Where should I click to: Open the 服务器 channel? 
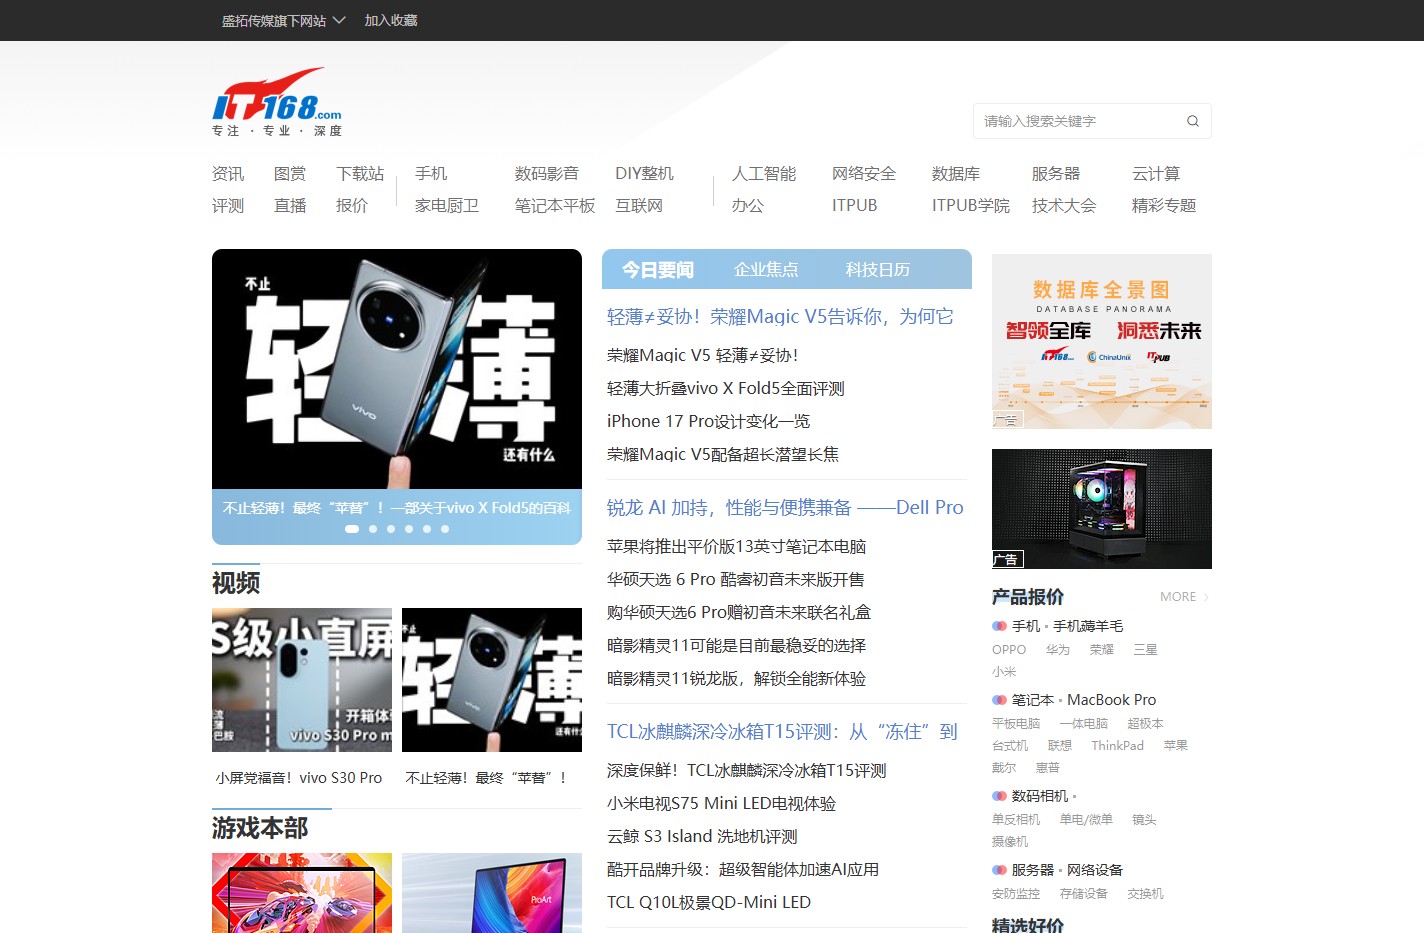(1056, 174)
